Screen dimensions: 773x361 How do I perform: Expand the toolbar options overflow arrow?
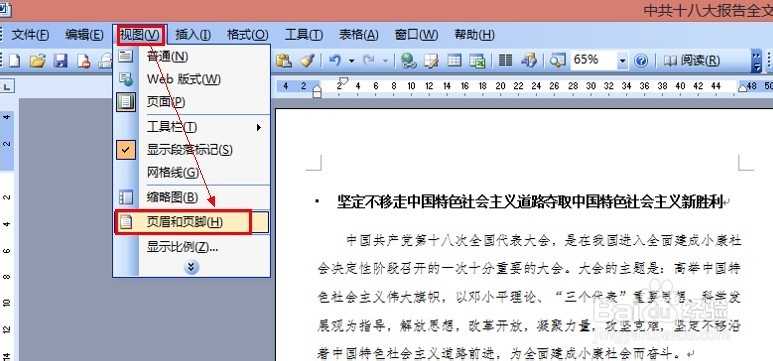(x=756, y=61)
